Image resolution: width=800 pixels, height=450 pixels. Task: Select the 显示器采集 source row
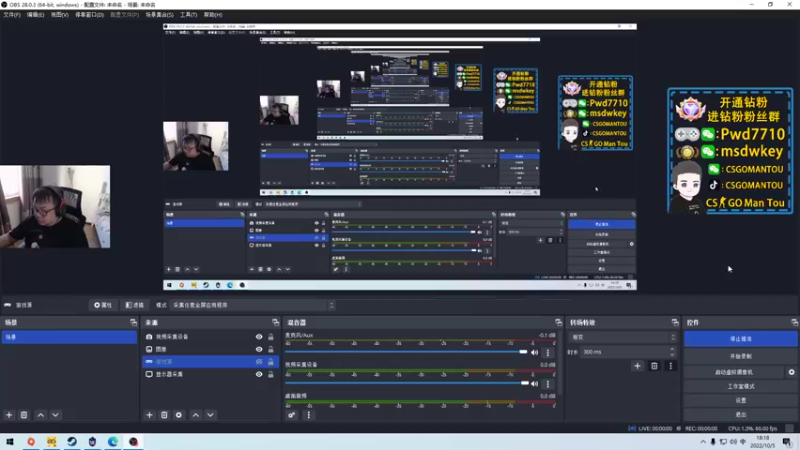[210, 374]
